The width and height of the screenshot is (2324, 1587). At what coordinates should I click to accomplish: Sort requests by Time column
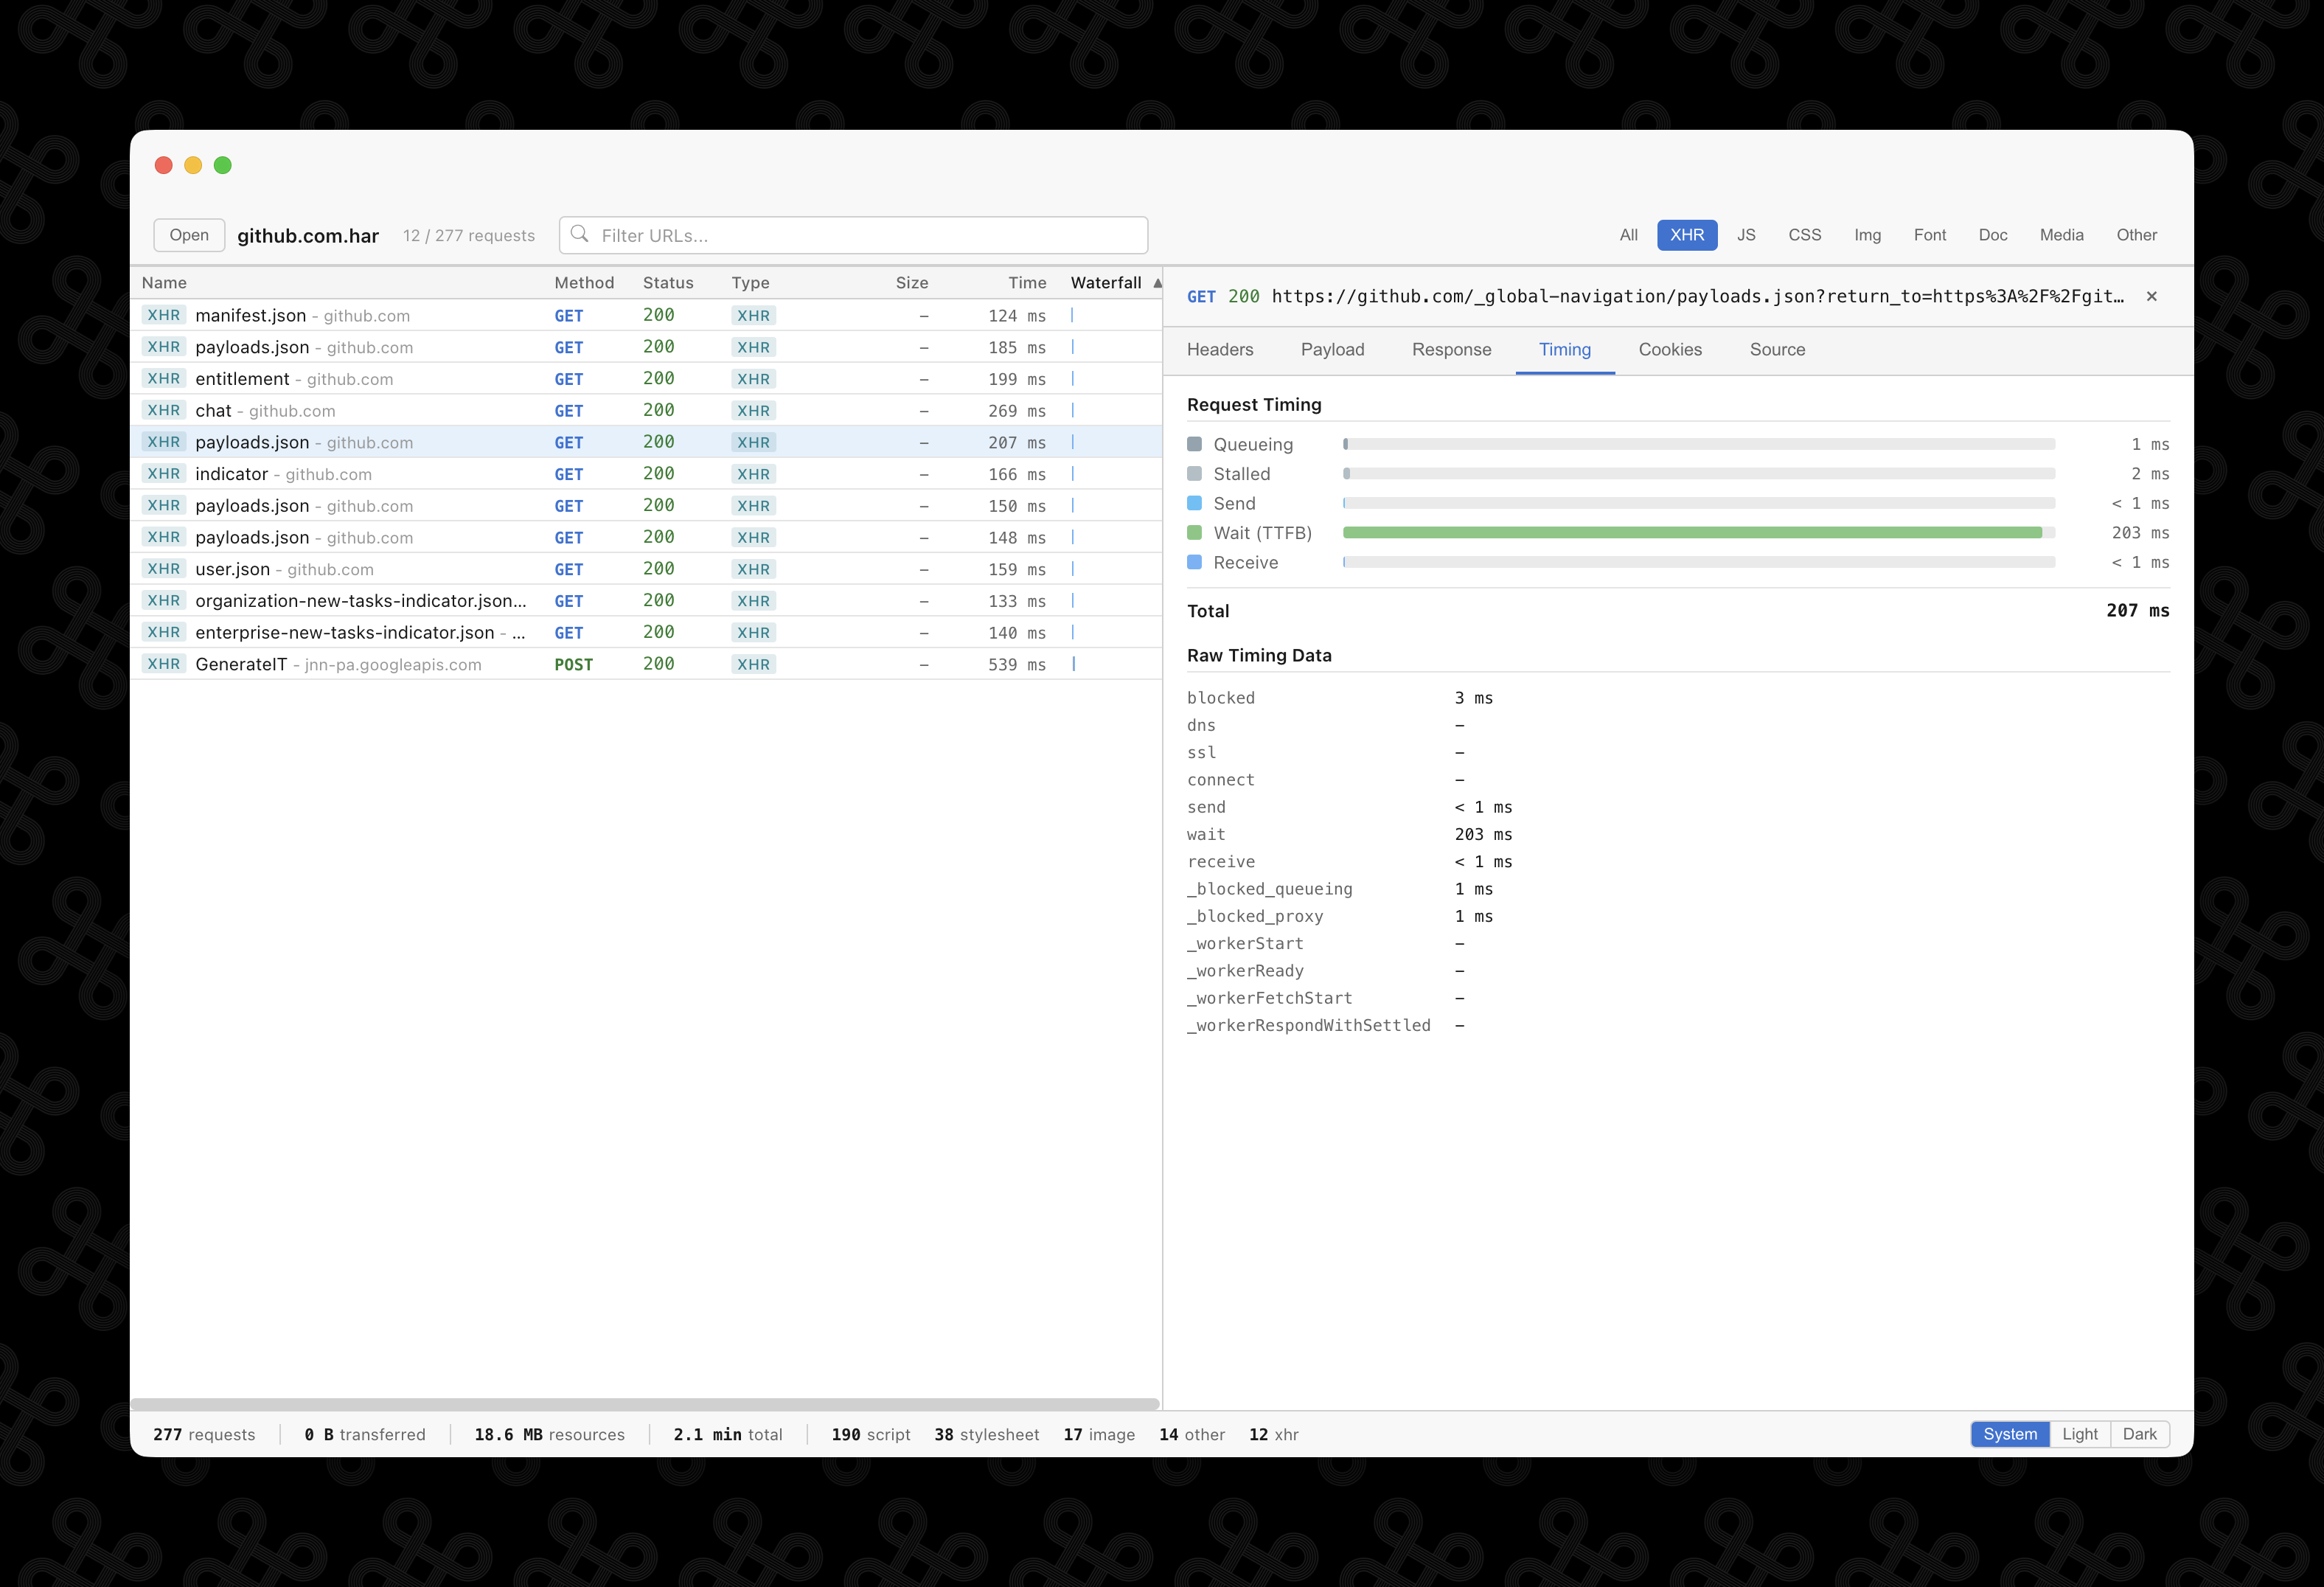point(1027,283)
